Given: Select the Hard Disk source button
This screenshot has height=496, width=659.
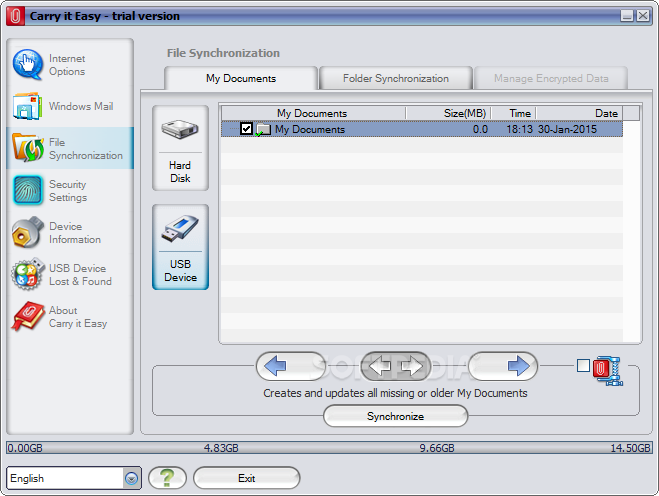Looking at the screenshot, I should coord(180,148).
